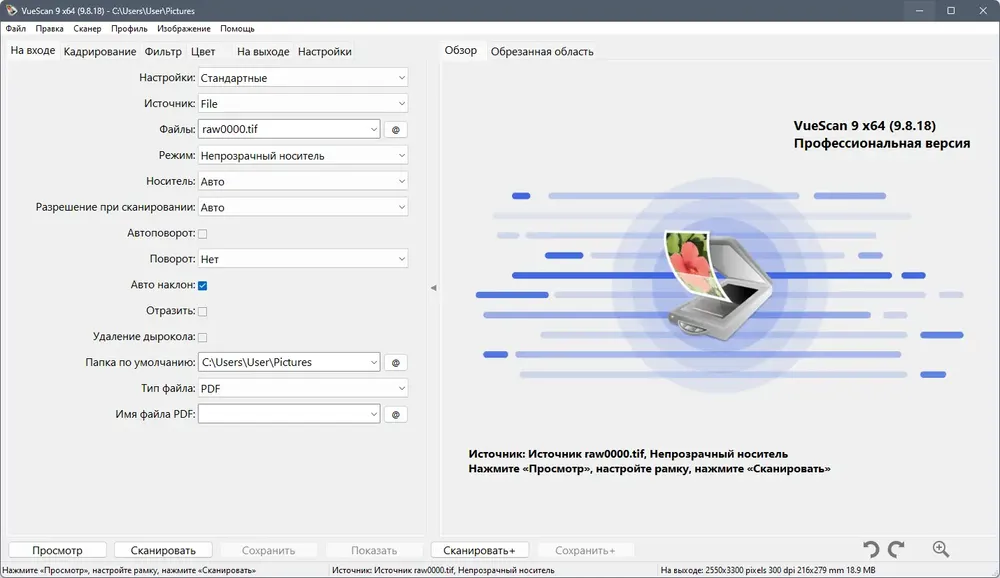Enable the Удаление дырокола checkbox
The height and width of the screenshot is (578, 1000).
coord(202,338)
